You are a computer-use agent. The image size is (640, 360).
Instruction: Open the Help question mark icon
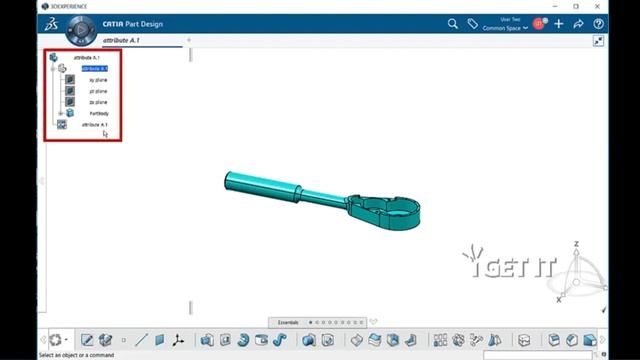click(x=598, y=24)
